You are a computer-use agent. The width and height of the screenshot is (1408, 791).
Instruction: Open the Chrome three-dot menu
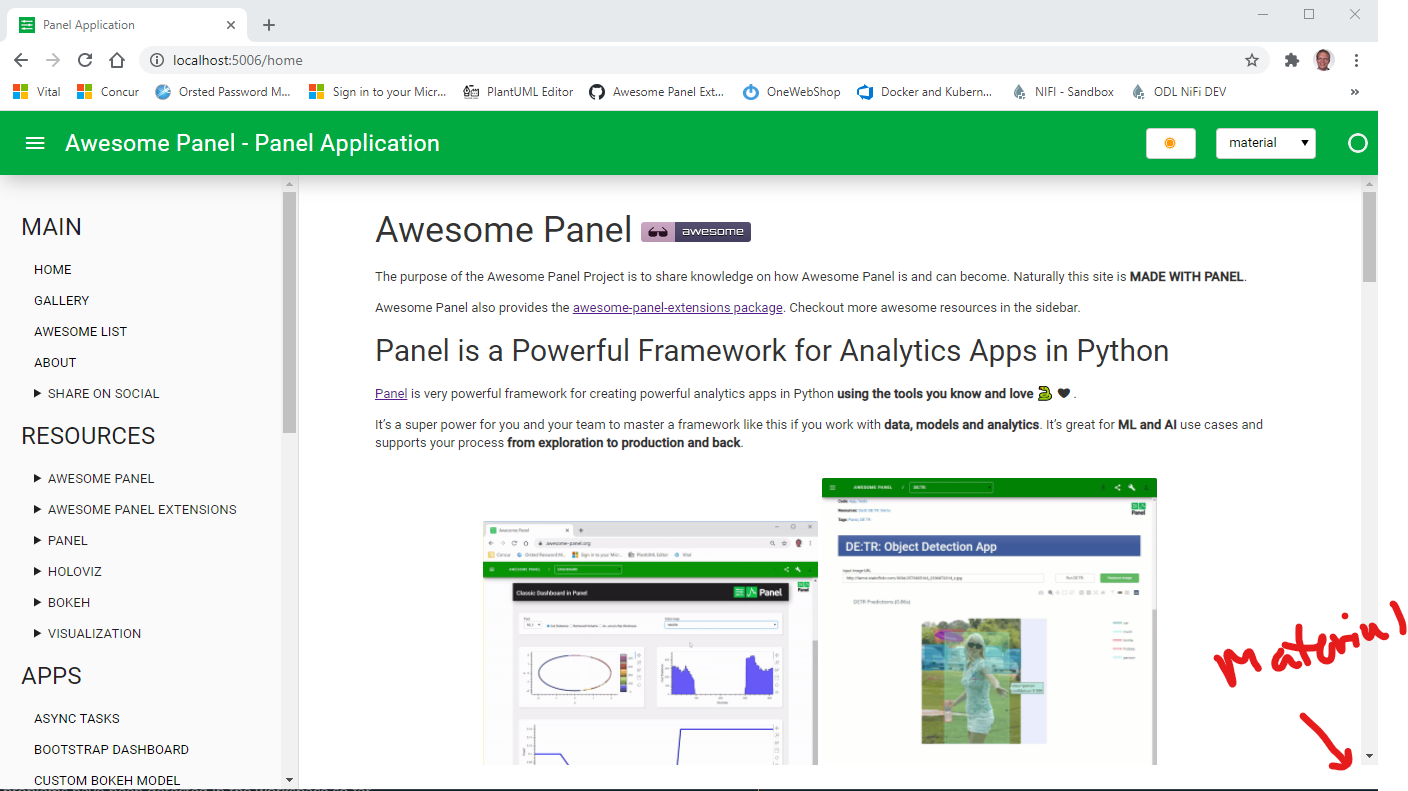tap(1357, 60)
